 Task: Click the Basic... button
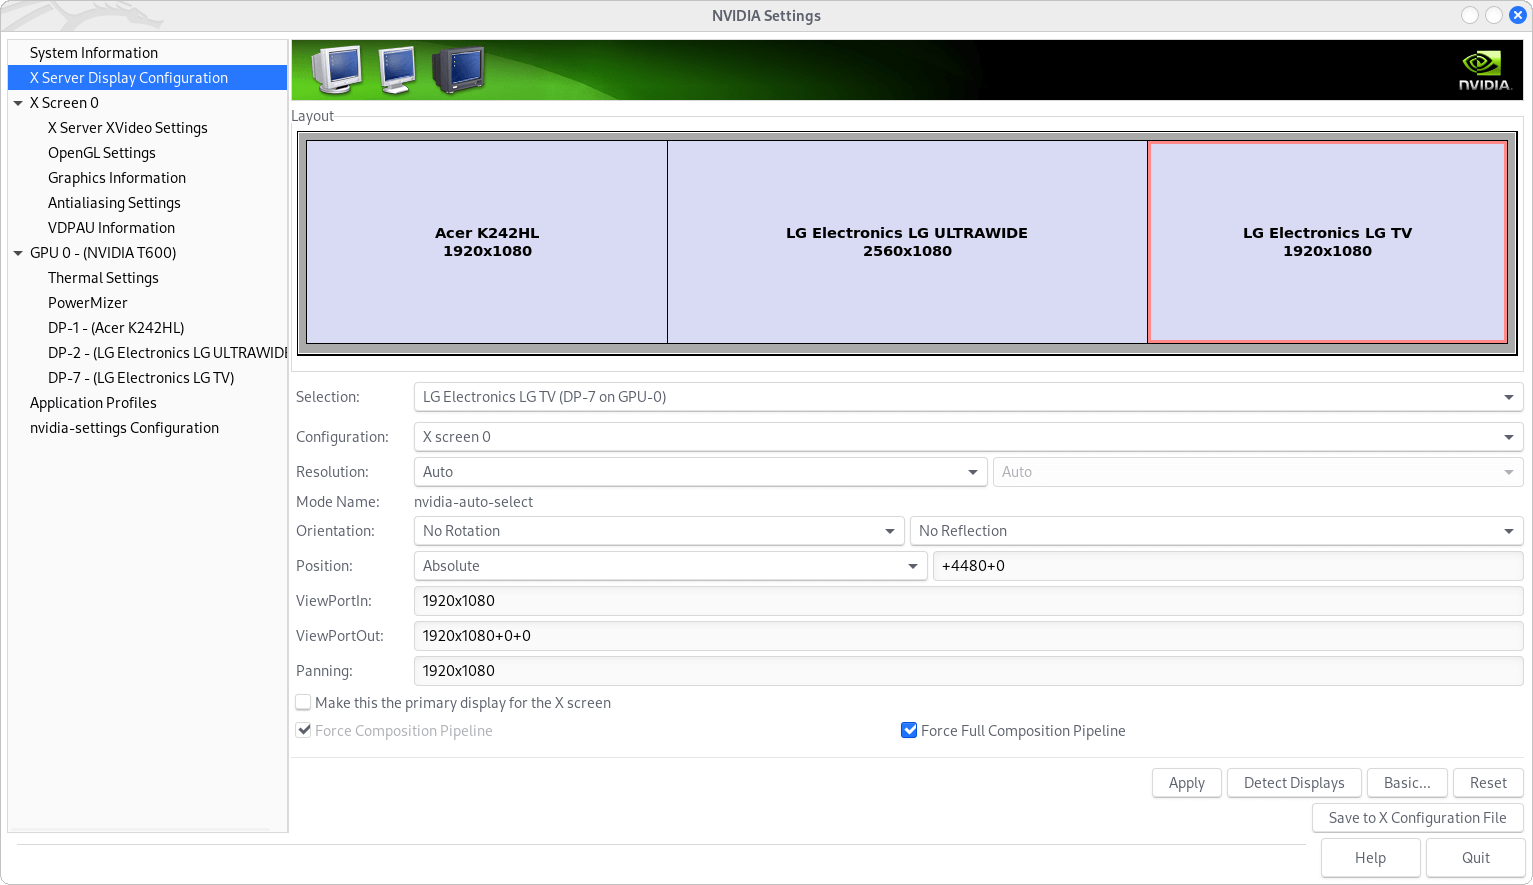pos(1407,783)
